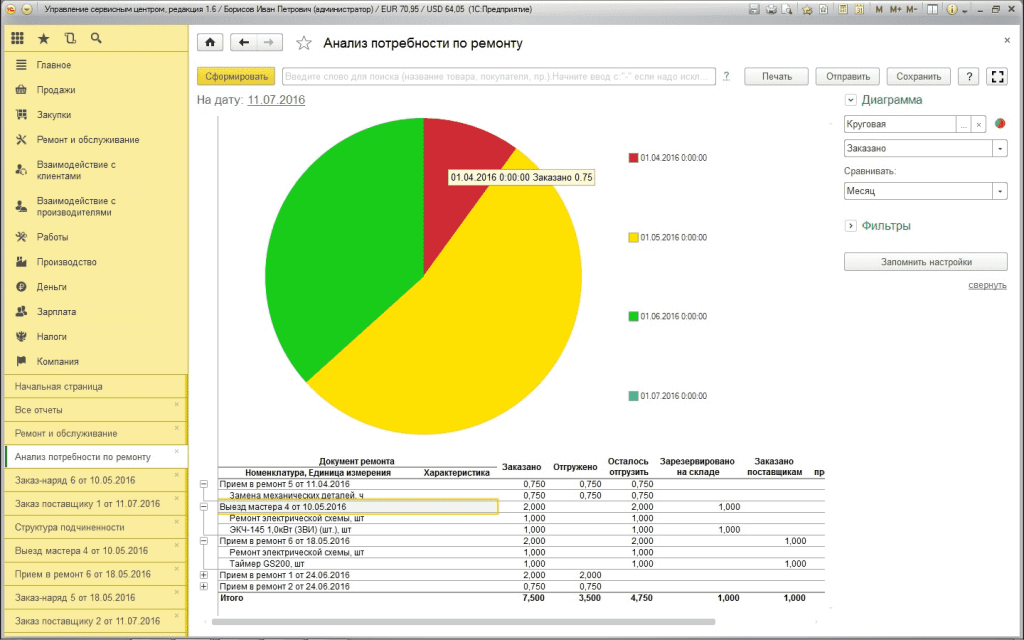Go to the home page icon button

click(210, 42)
